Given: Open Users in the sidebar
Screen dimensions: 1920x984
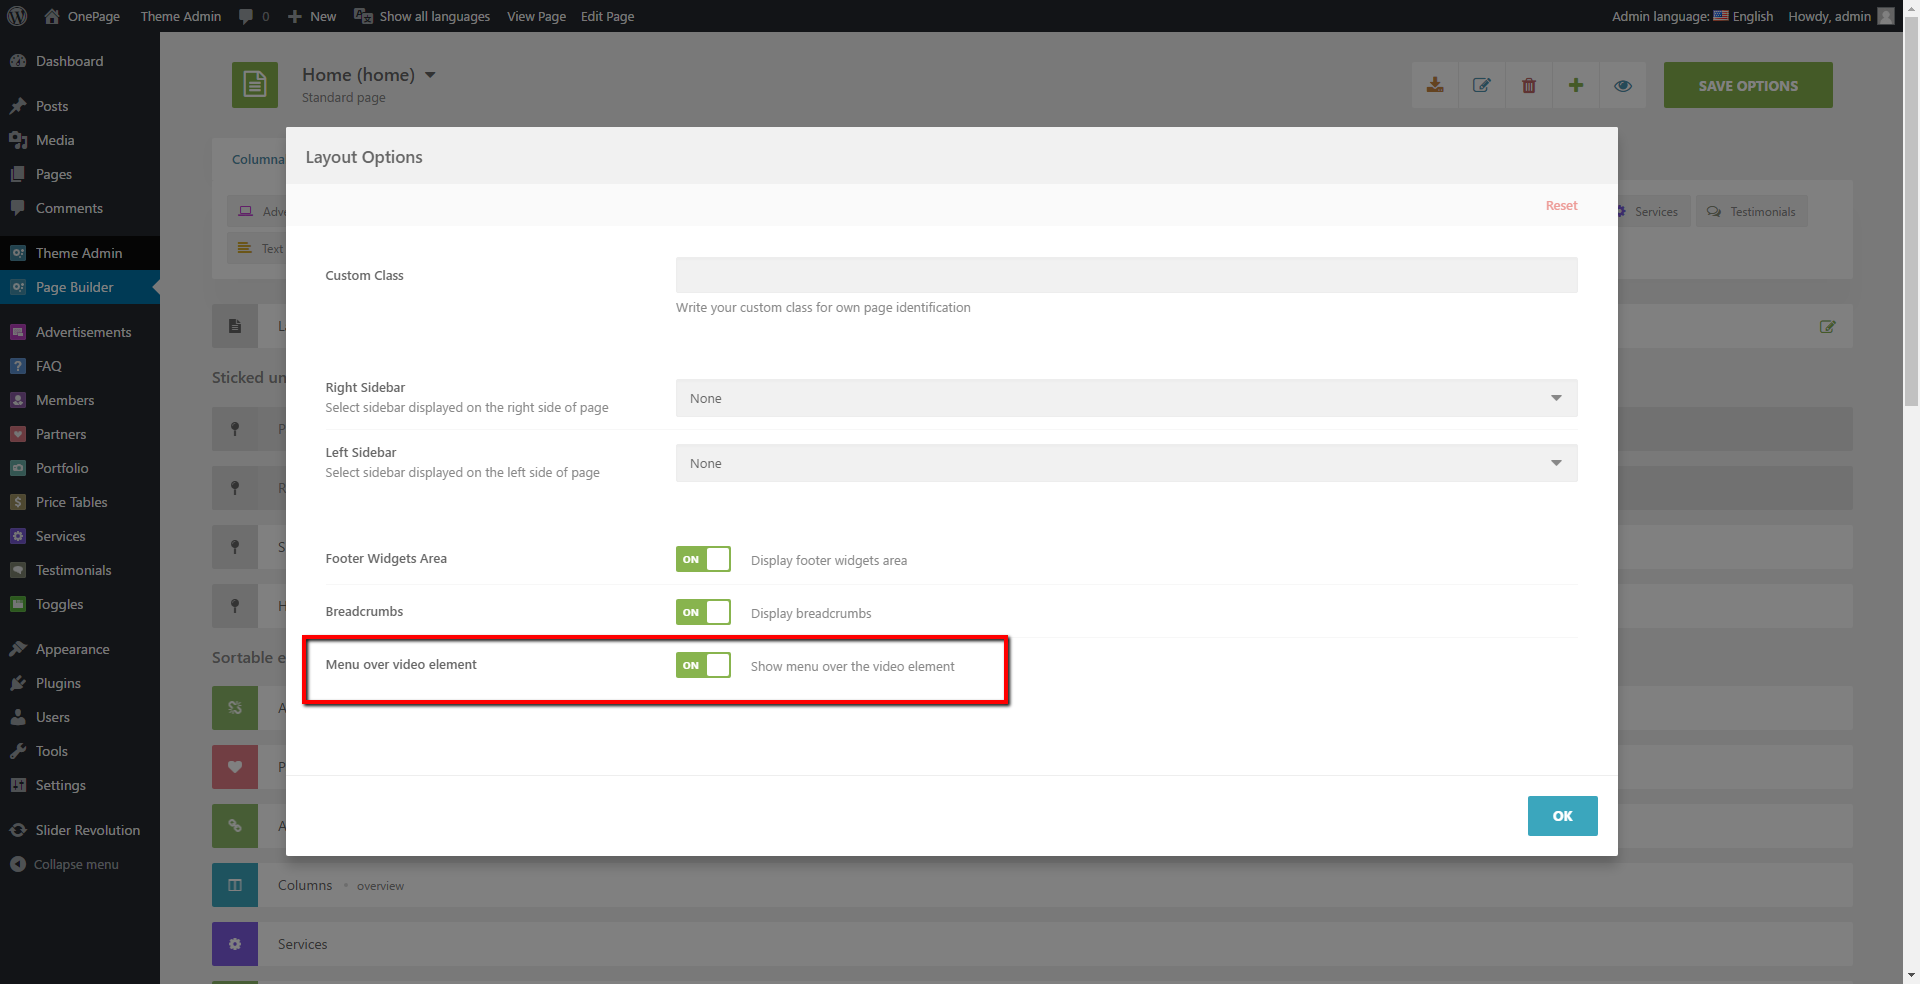Looking at the screenshot, I should [80, 717].
